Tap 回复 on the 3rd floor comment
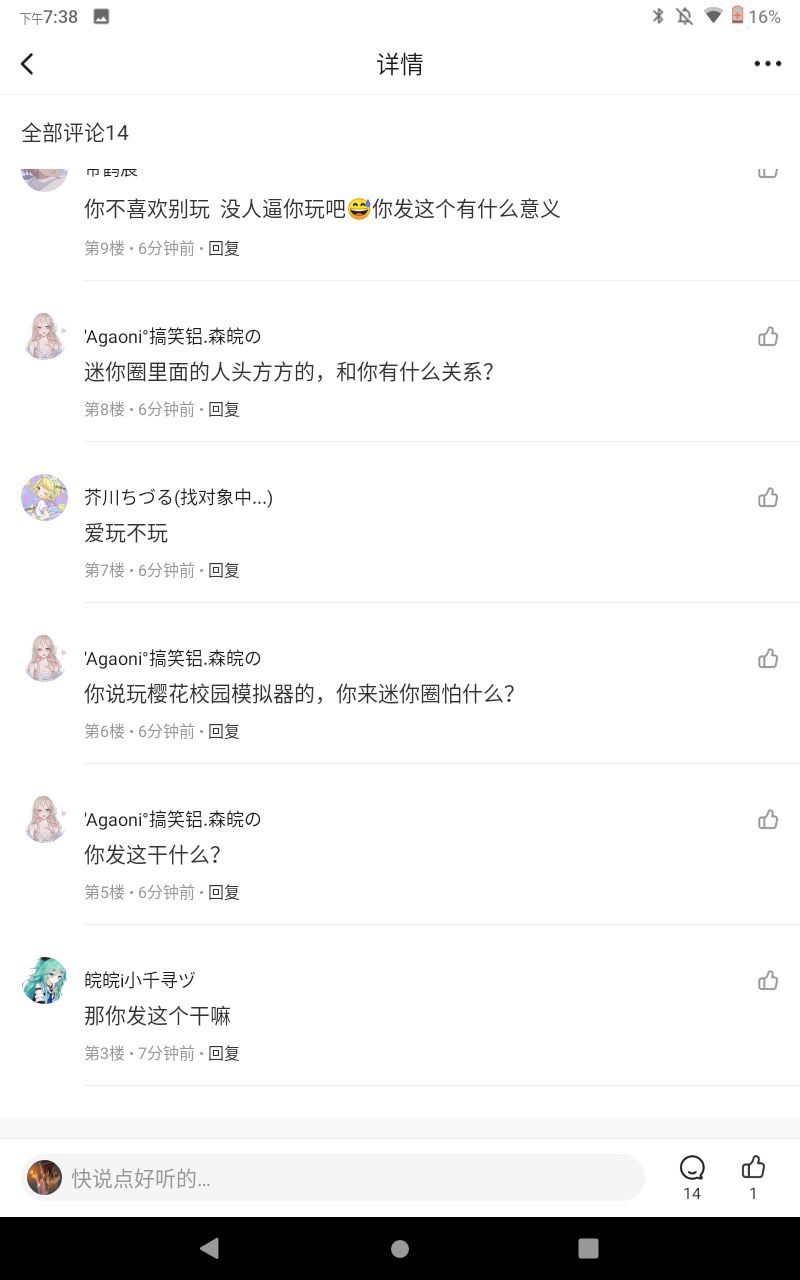 224,1053
